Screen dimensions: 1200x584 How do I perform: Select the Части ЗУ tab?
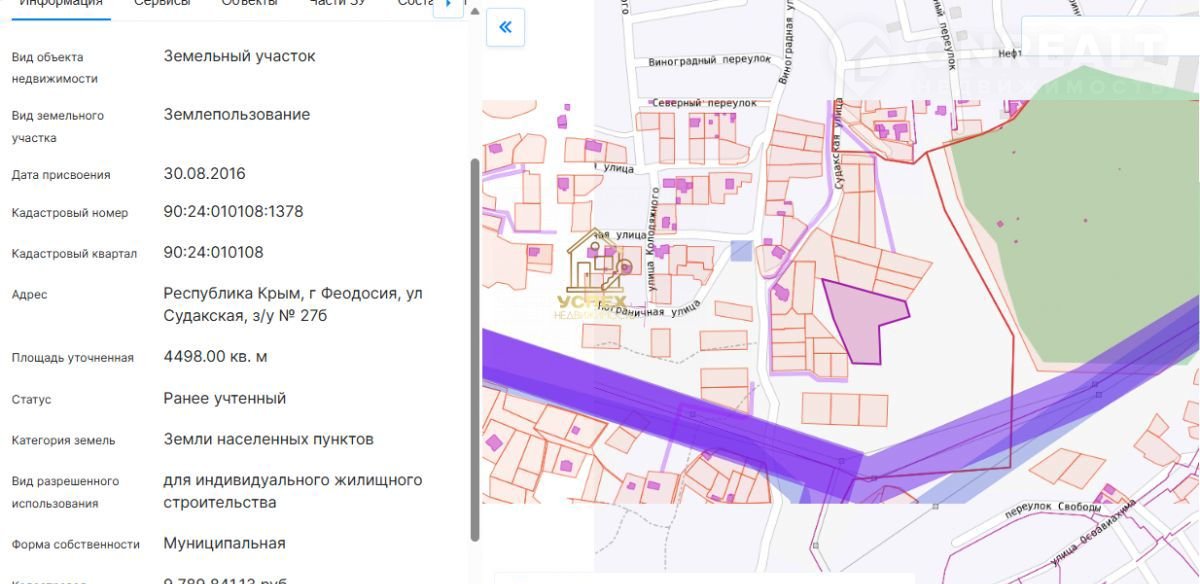(x=338, y=3)
